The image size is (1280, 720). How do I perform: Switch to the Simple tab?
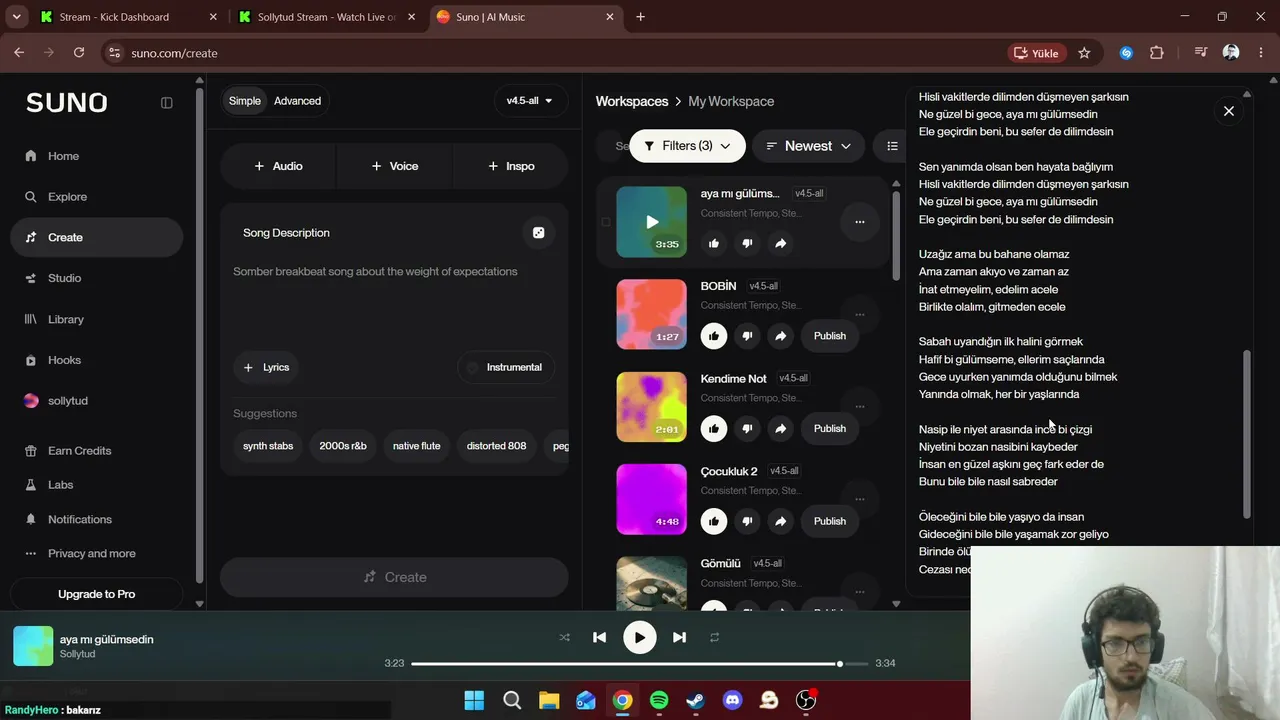tap(244, 101)
